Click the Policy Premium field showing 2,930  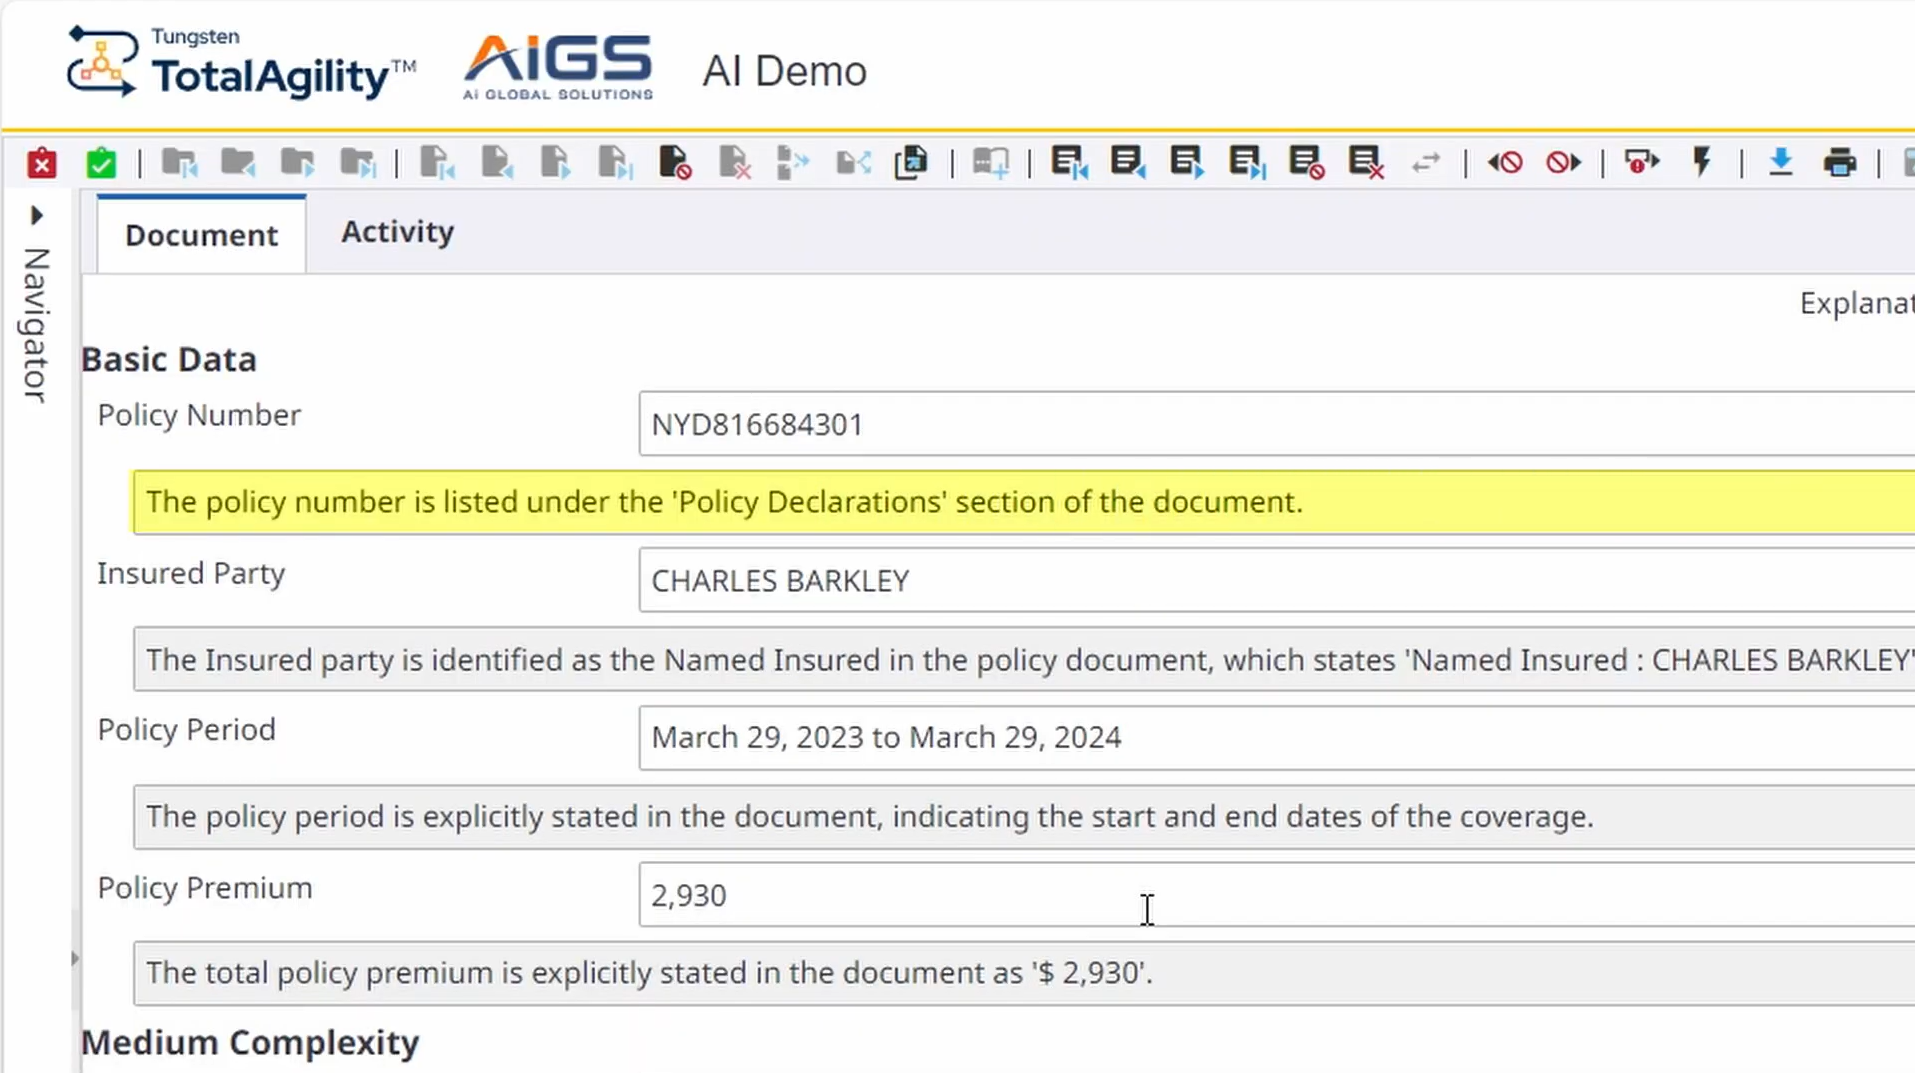(x=1270, y=895)
